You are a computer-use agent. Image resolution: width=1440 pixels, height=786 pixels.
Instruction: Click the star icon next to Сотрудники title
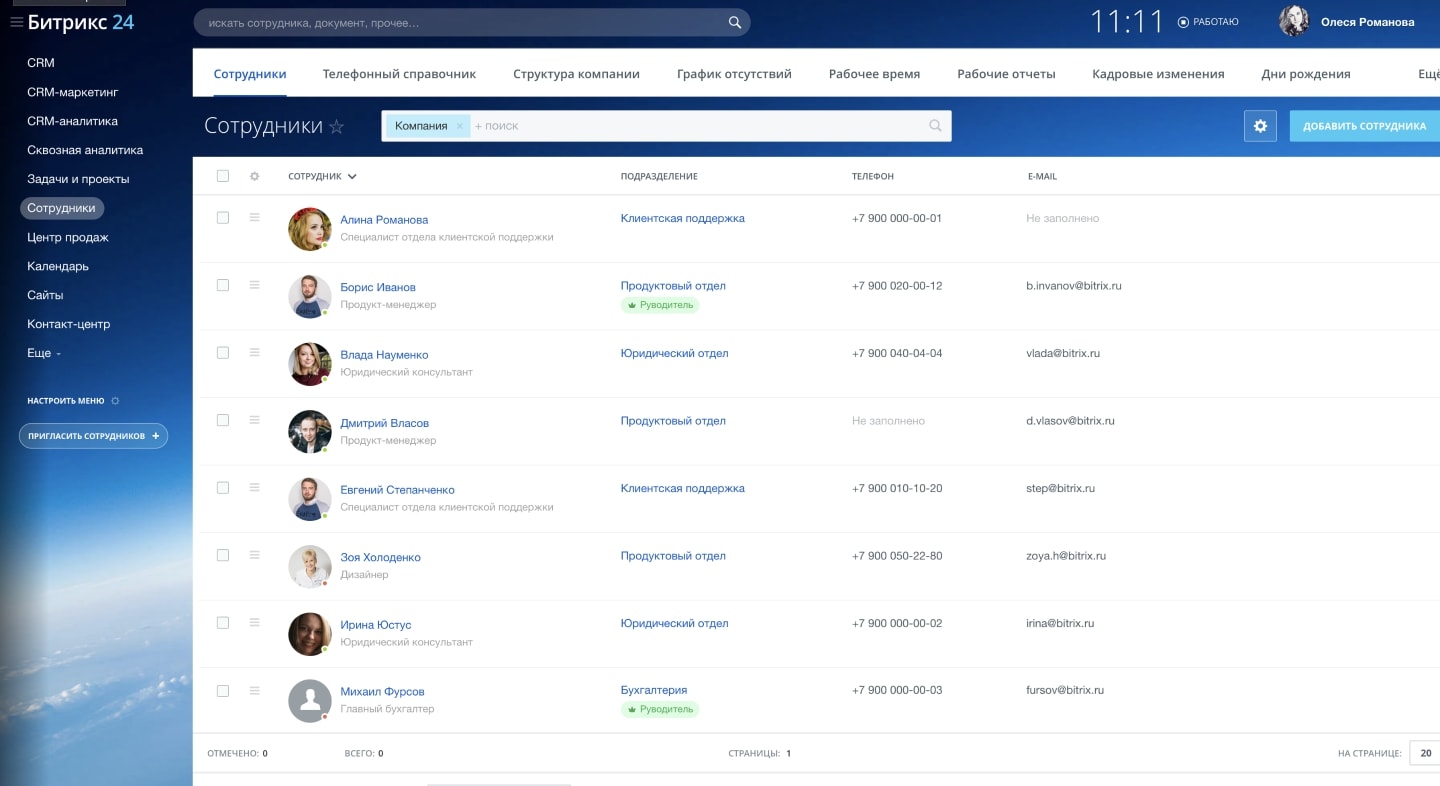coord(337,127)
